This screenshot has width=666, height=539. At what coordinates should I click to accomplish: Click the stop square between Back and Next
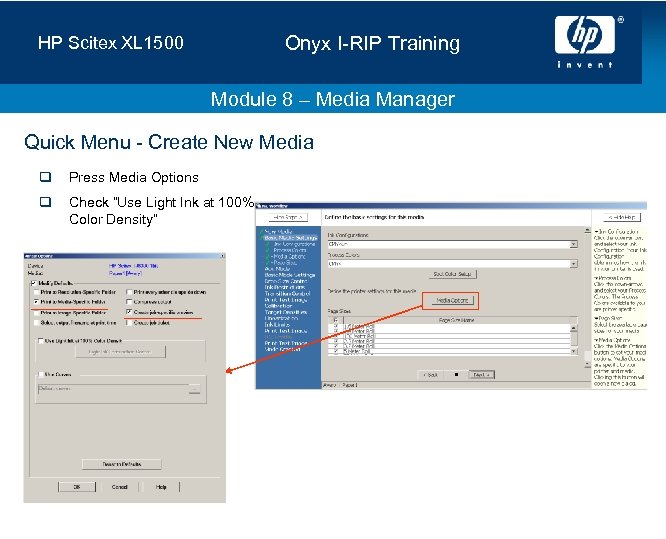click(456, 375)
